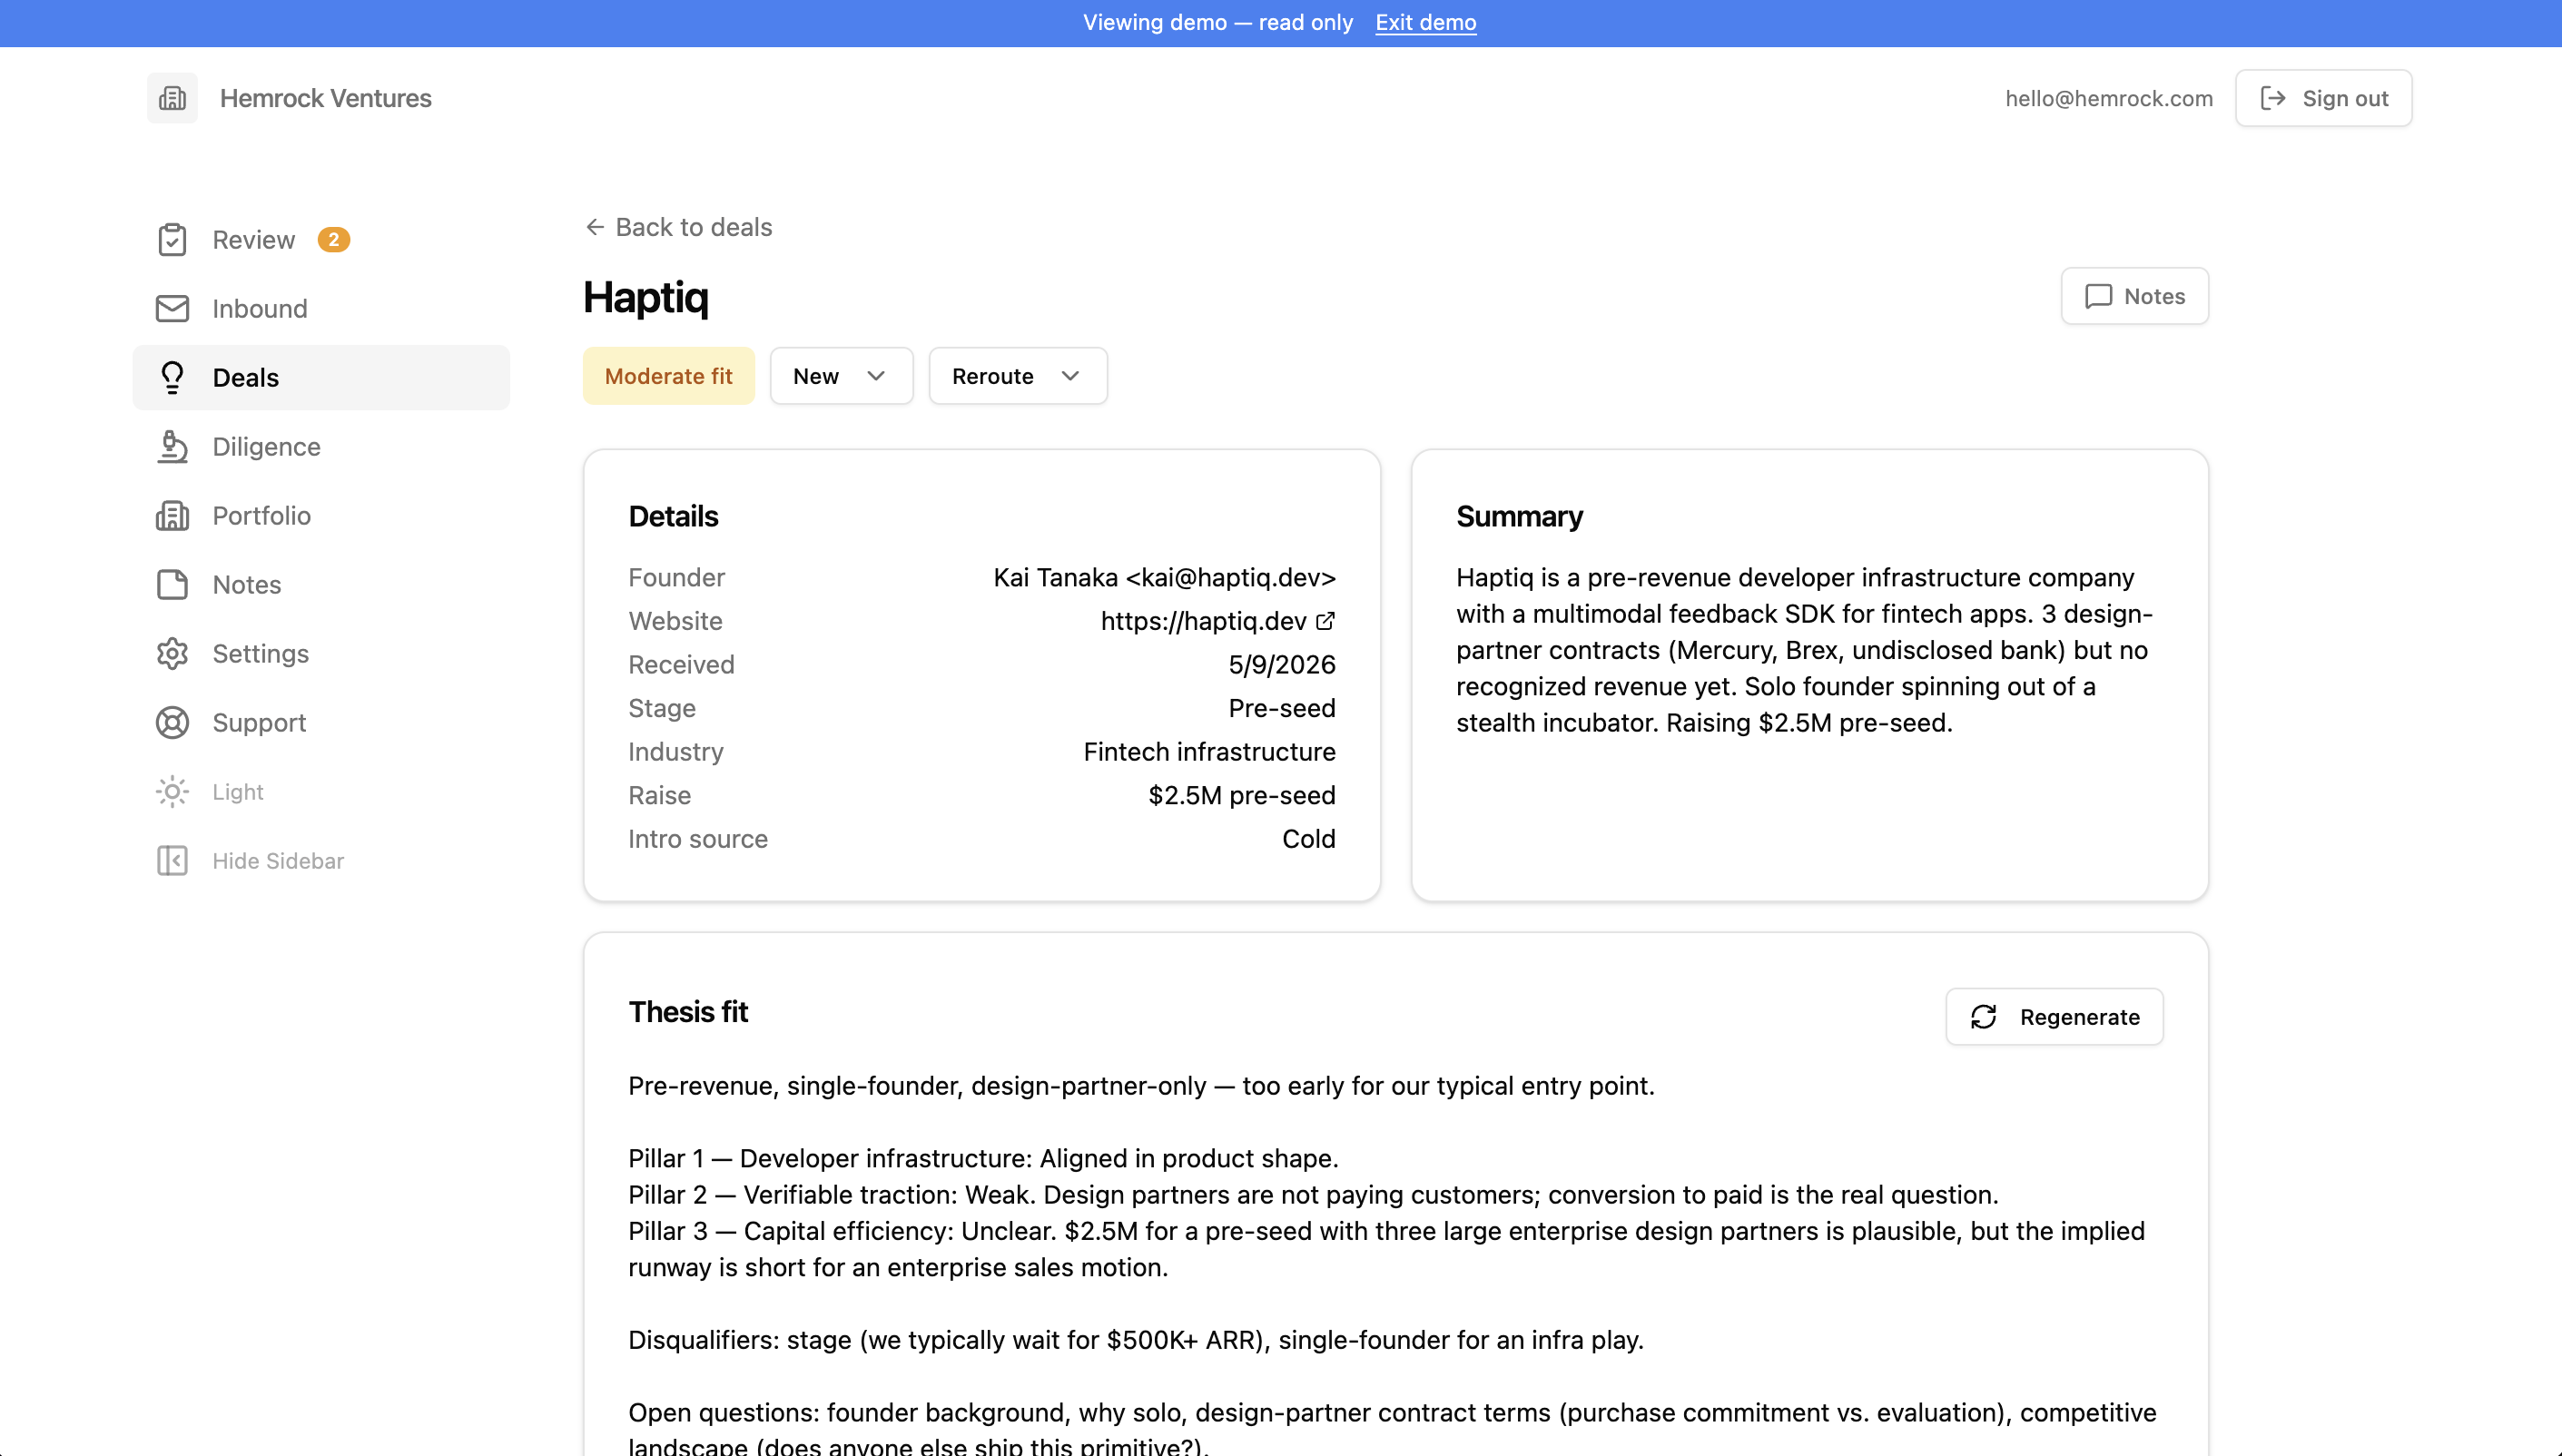This screenshot has height=1456, width=2562.
Task: Open the Reroute dropdown
Action: [x=1017, y=376]
